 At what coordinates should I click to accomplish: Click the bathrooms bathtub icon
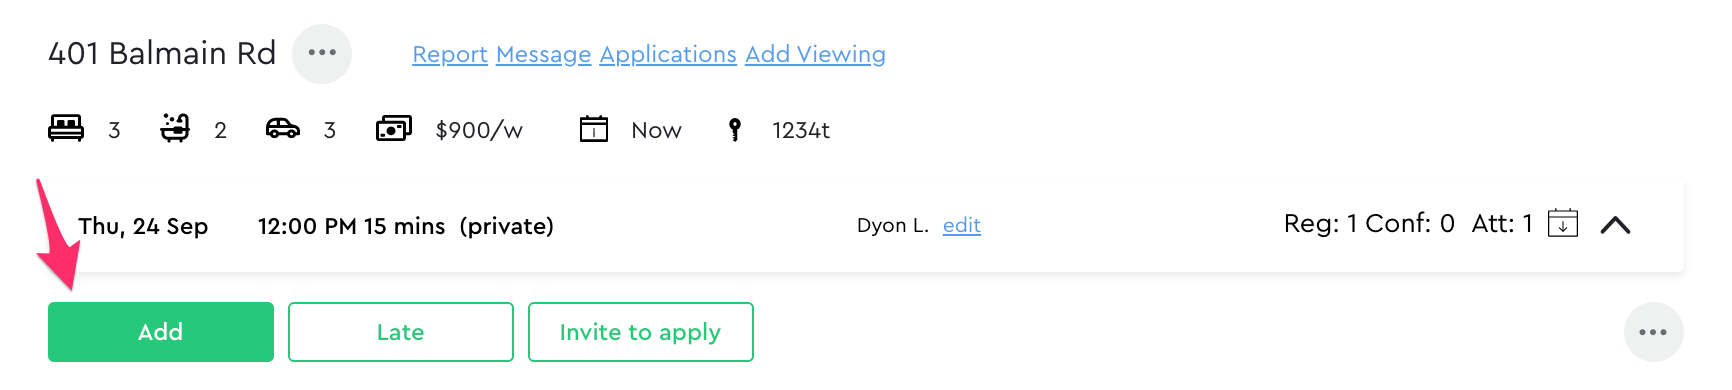pos(175,128)
